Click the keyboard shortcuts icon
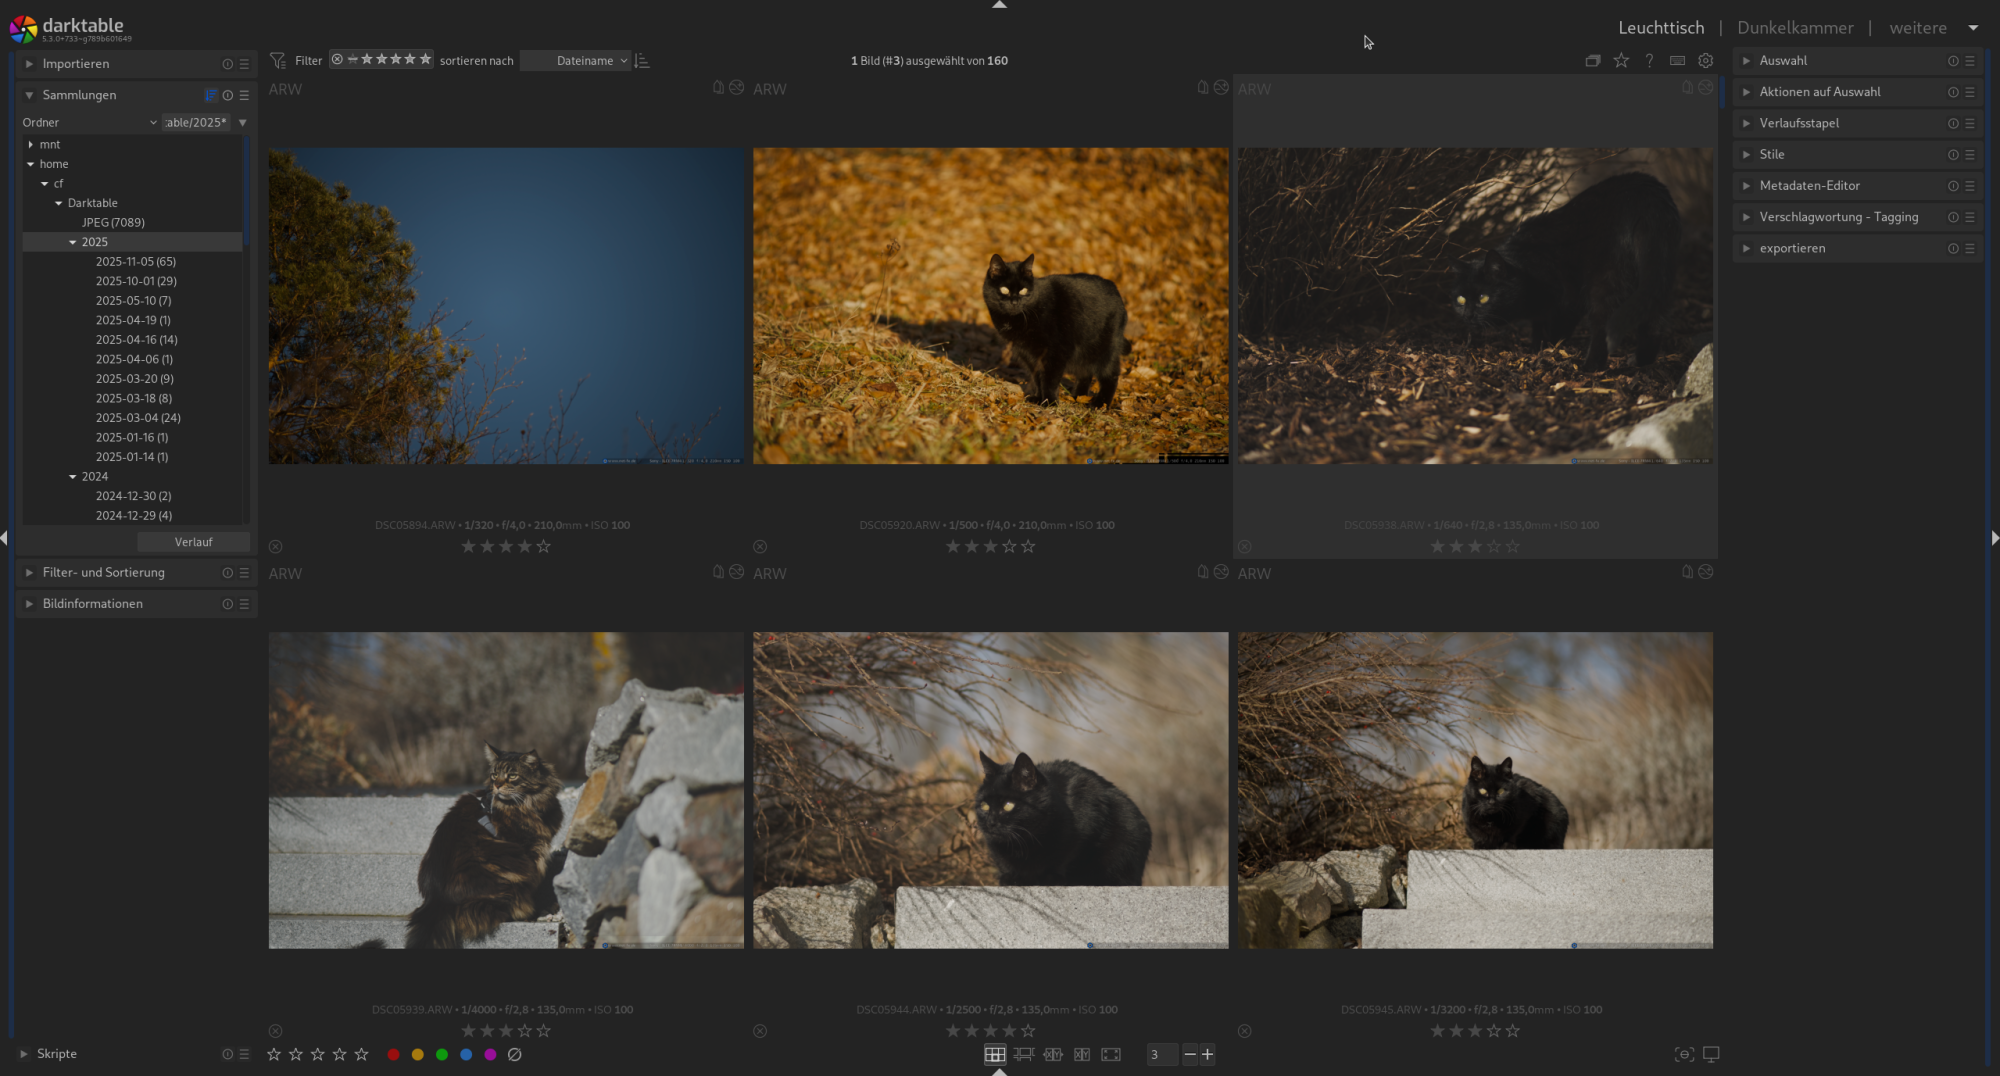 tap(1678, 61)
